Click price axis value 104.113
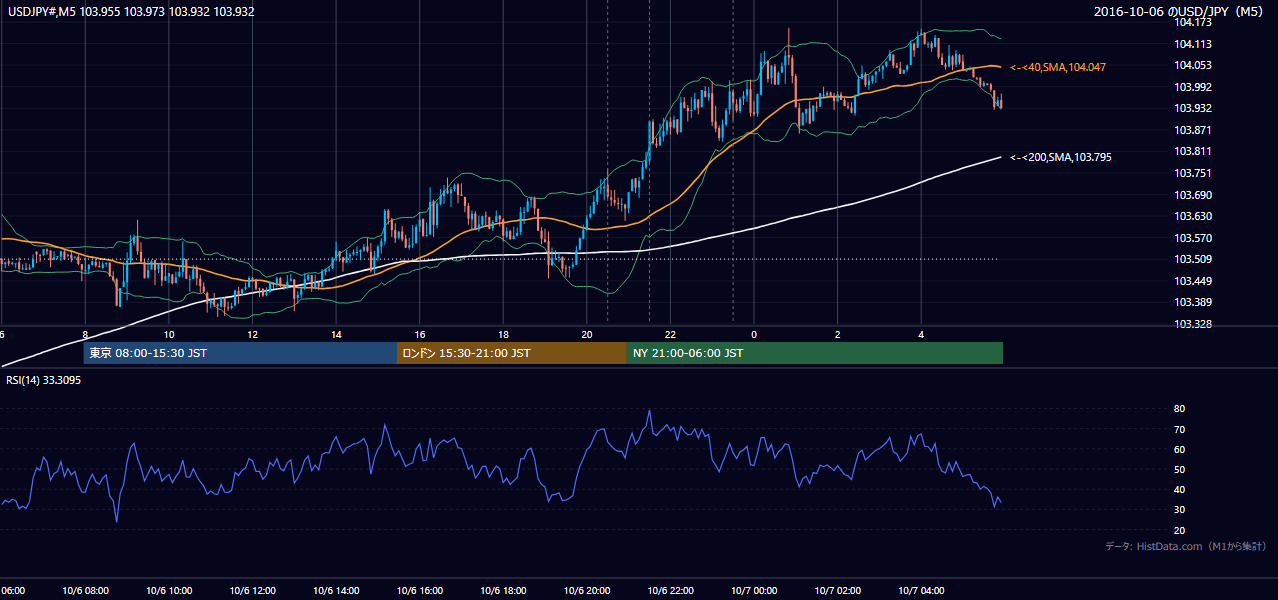The height and width of the screenshot is (600, 1278). pyautogui.click(x=1192, y=44)
